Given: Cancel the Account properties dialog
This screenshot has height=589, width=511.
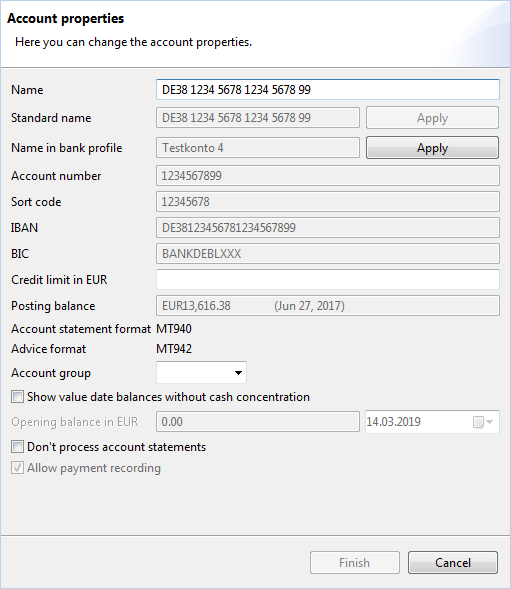Looking at the screenshot, I should (x=453, y=562).
